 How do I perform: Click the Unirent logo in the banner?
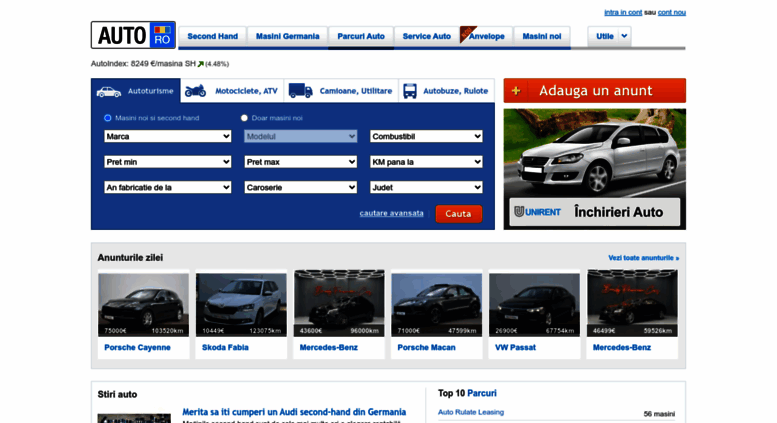point(537,212)
